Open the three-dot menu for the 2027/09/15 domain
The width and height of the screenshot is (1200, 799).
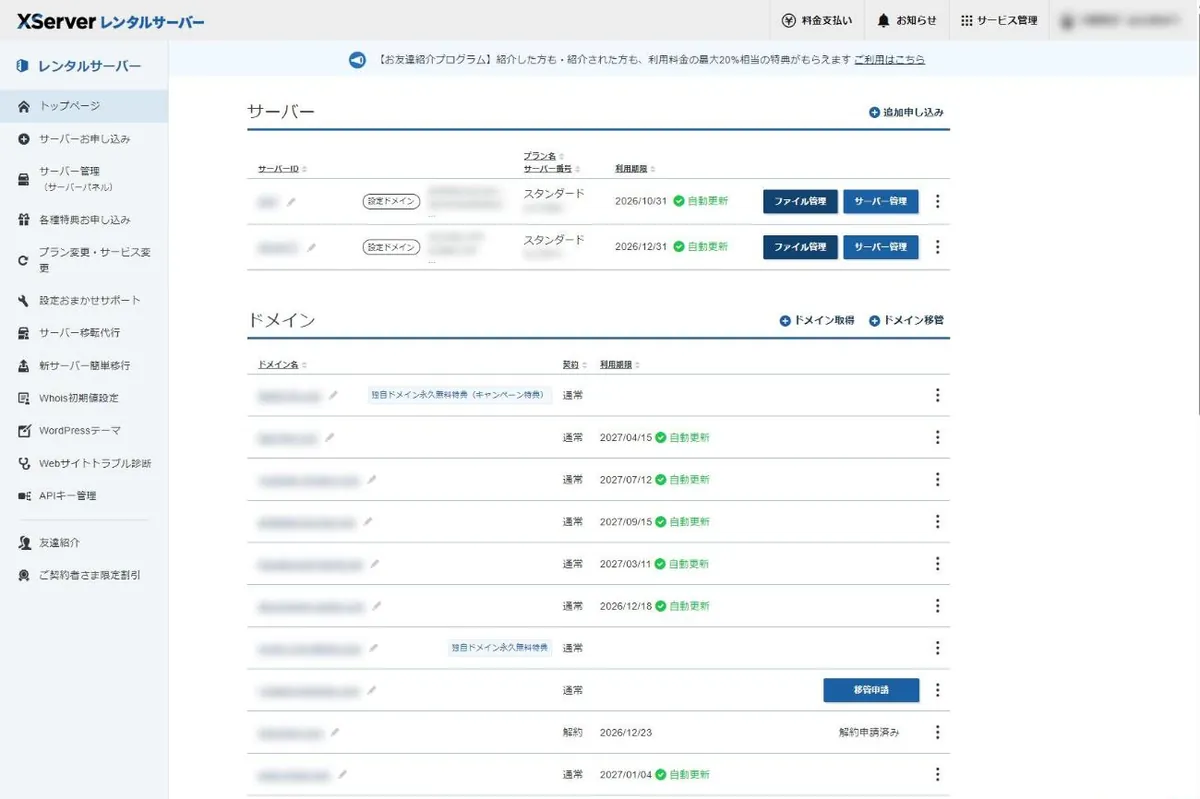pyautogui.click(x=937, y=521)
